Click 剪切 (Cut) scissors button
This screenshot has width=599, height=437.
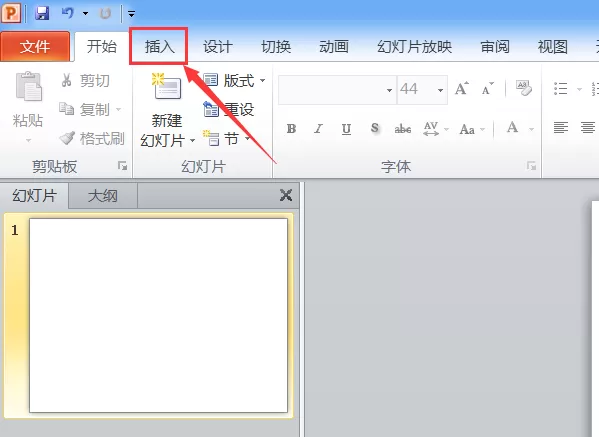tap(85, 81)
